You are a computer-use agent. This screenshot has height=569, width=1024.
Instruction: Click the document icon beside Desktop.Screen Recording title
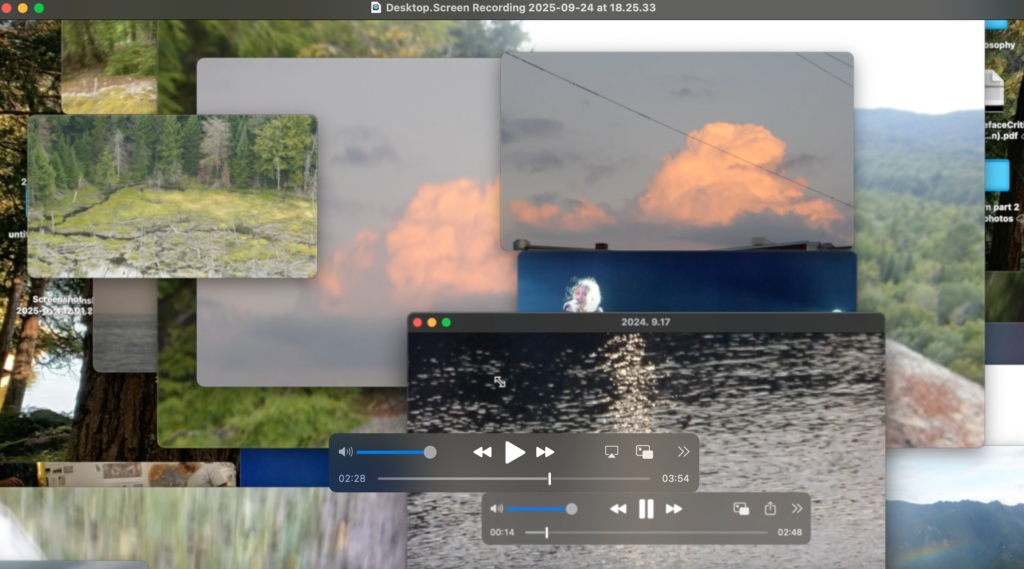(376, 8)
